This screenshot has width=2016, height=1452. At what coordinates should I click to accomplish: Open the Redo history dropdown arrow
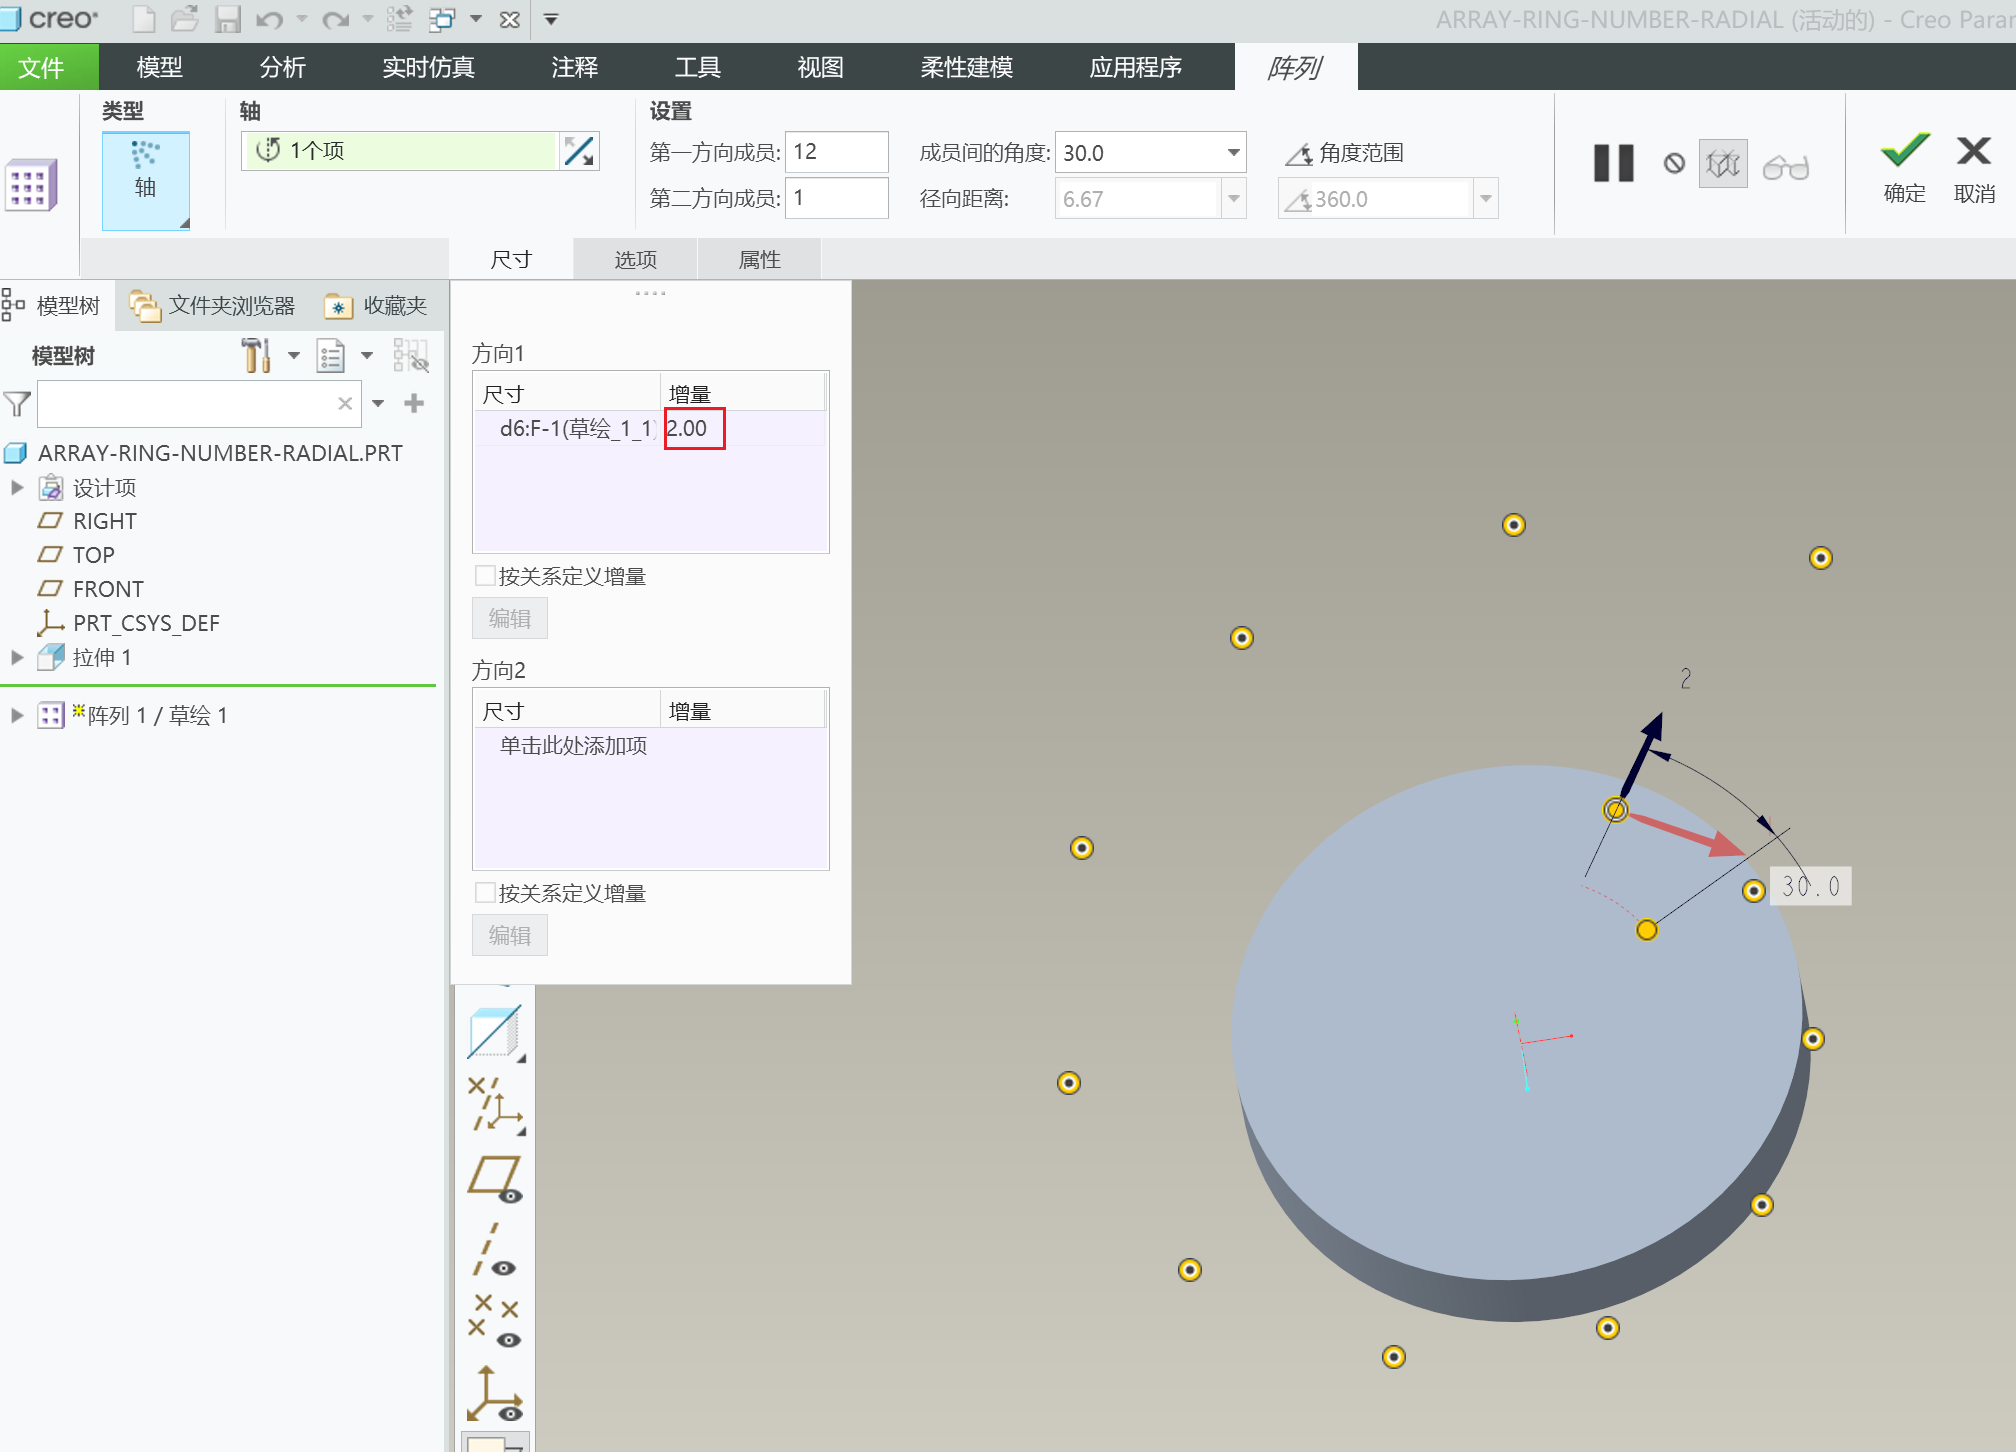(367, 19)
